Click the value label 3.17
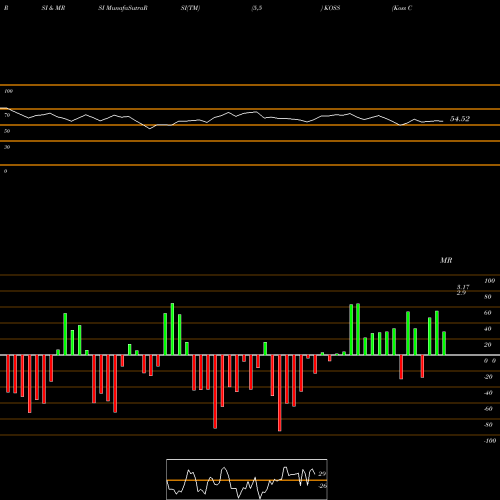 tap(463, 287)
